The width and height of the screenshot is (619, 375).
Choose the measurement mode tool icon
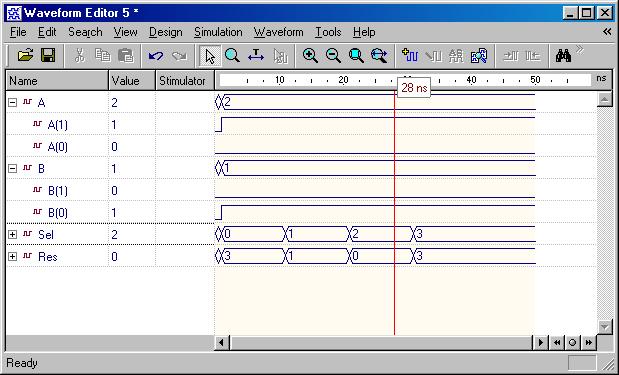(x=256, y=56)
